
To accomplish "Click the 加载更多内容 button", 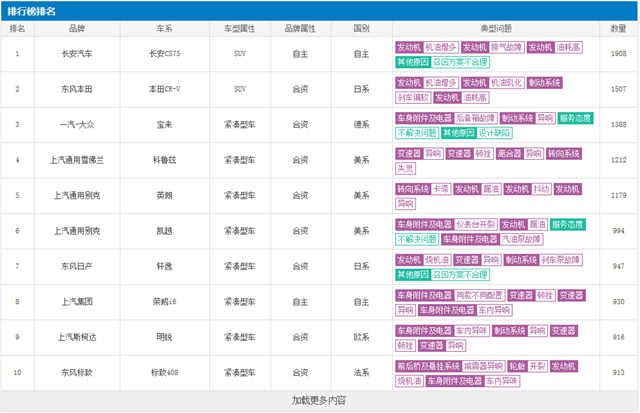I will [319, 400].
